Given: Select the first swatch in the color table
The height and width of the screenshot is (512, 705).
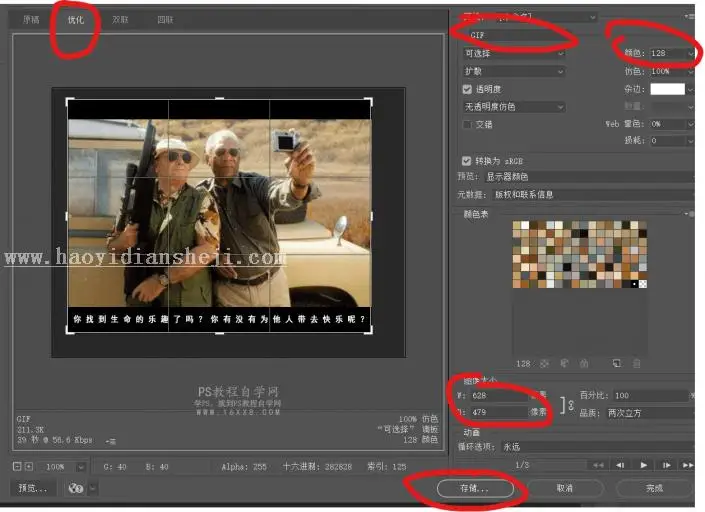Looking at the screenshot, I should tap(516, 224).
